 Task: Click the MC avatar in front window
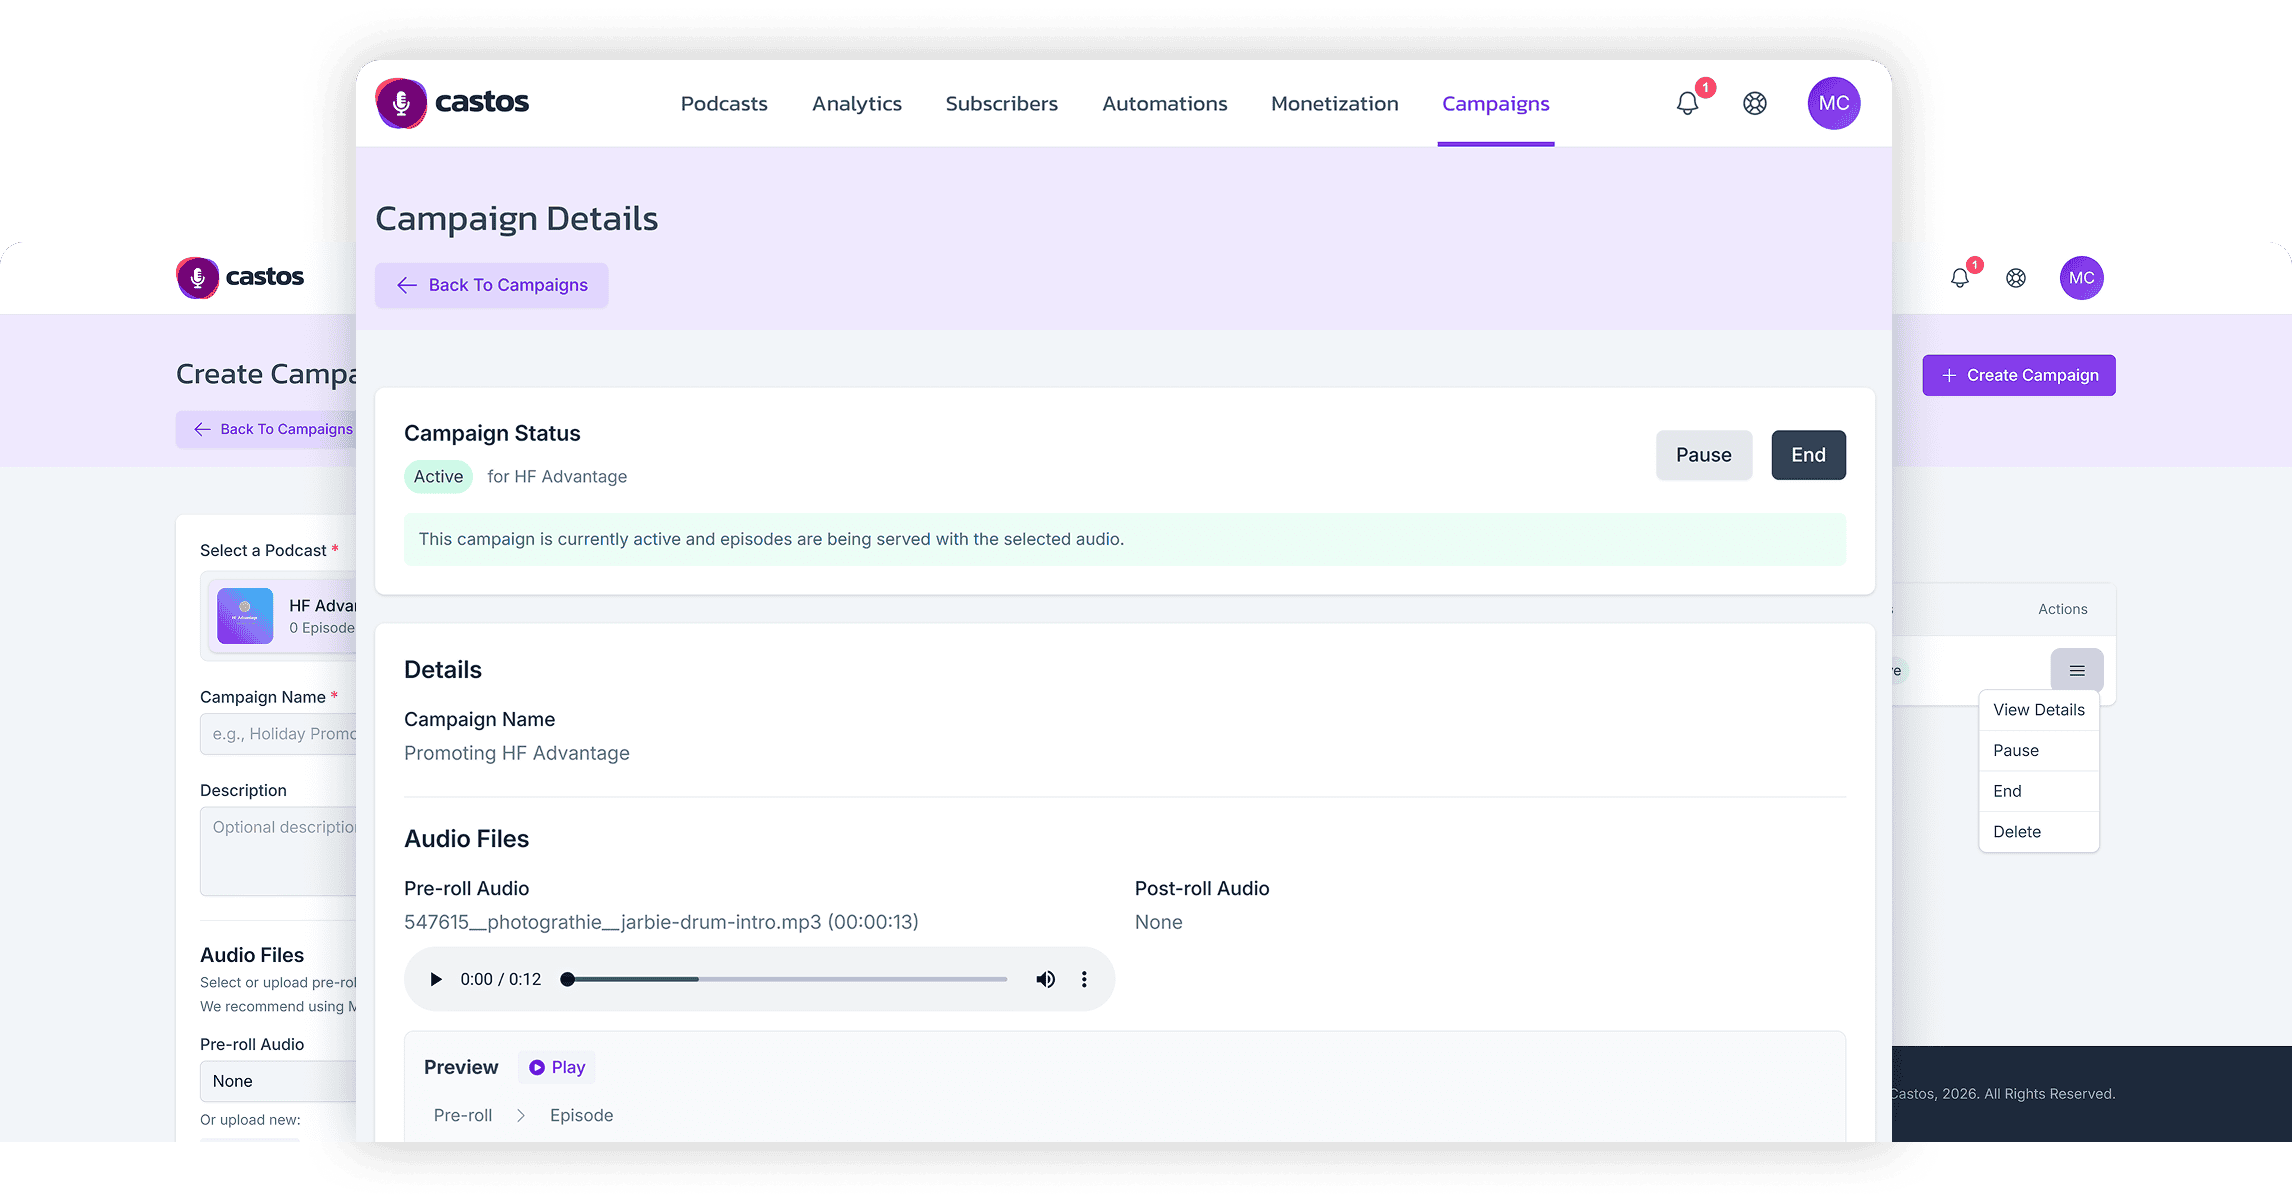tap(1833, 103)
